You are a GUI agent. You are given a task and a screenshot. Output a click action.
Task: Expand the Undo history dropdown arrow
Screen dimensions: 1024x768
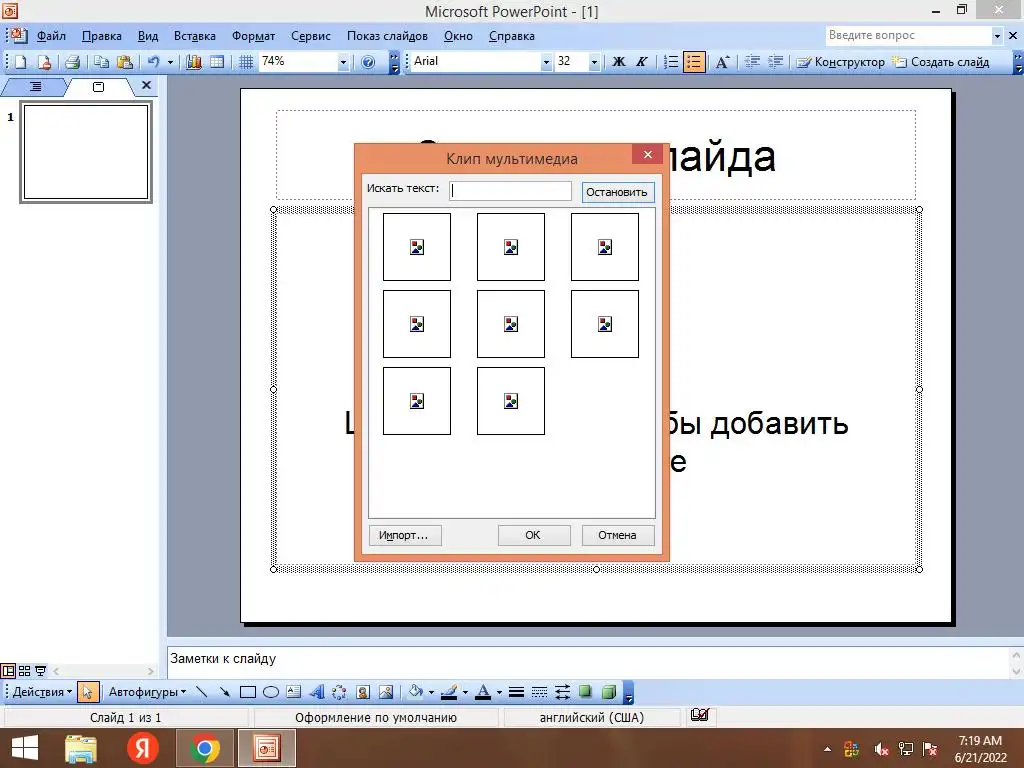pyautogui.click(x=170, y=62)
